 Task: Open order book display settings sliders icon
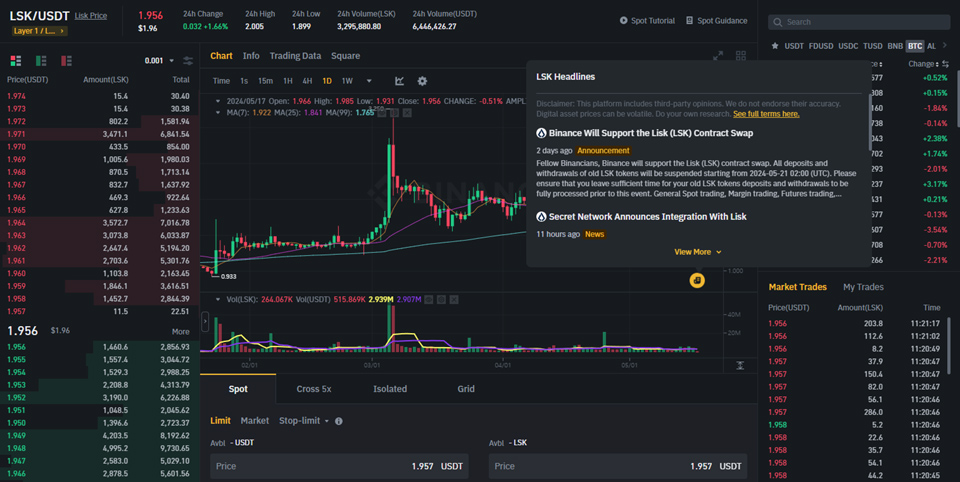pos(188,61)
